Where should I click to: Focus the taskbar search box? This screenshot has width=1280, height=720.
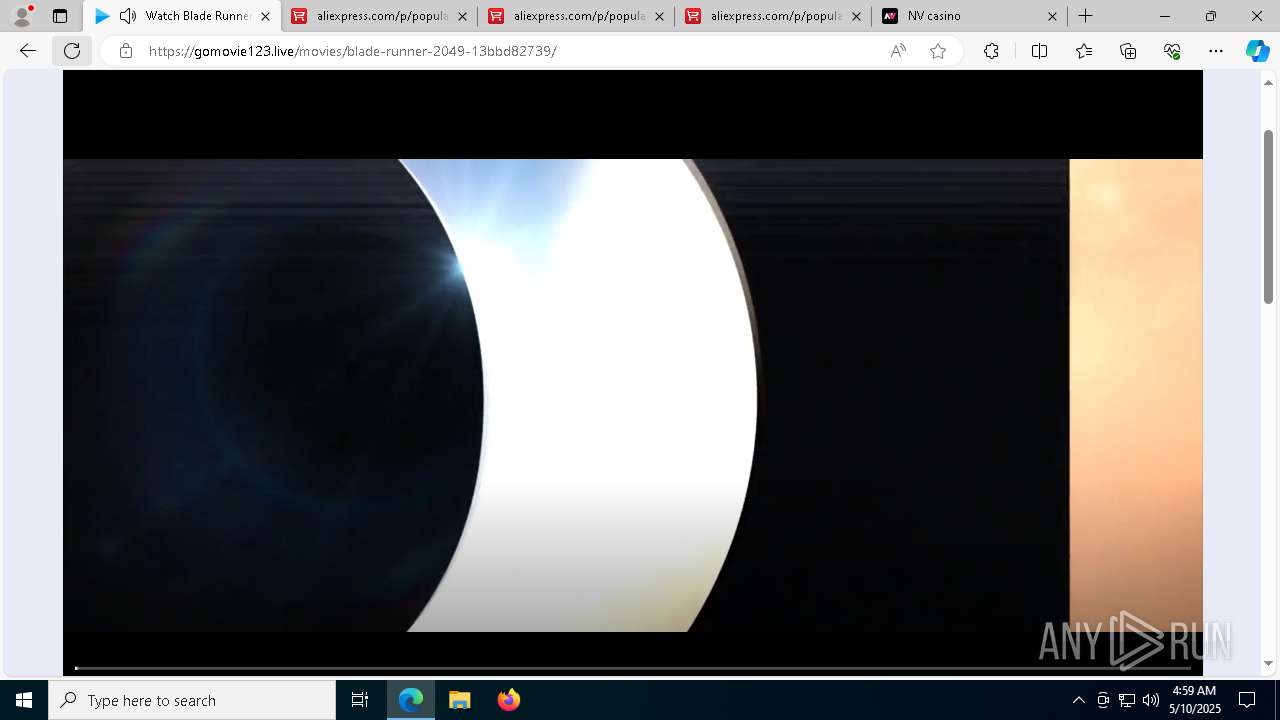point(192,700)
